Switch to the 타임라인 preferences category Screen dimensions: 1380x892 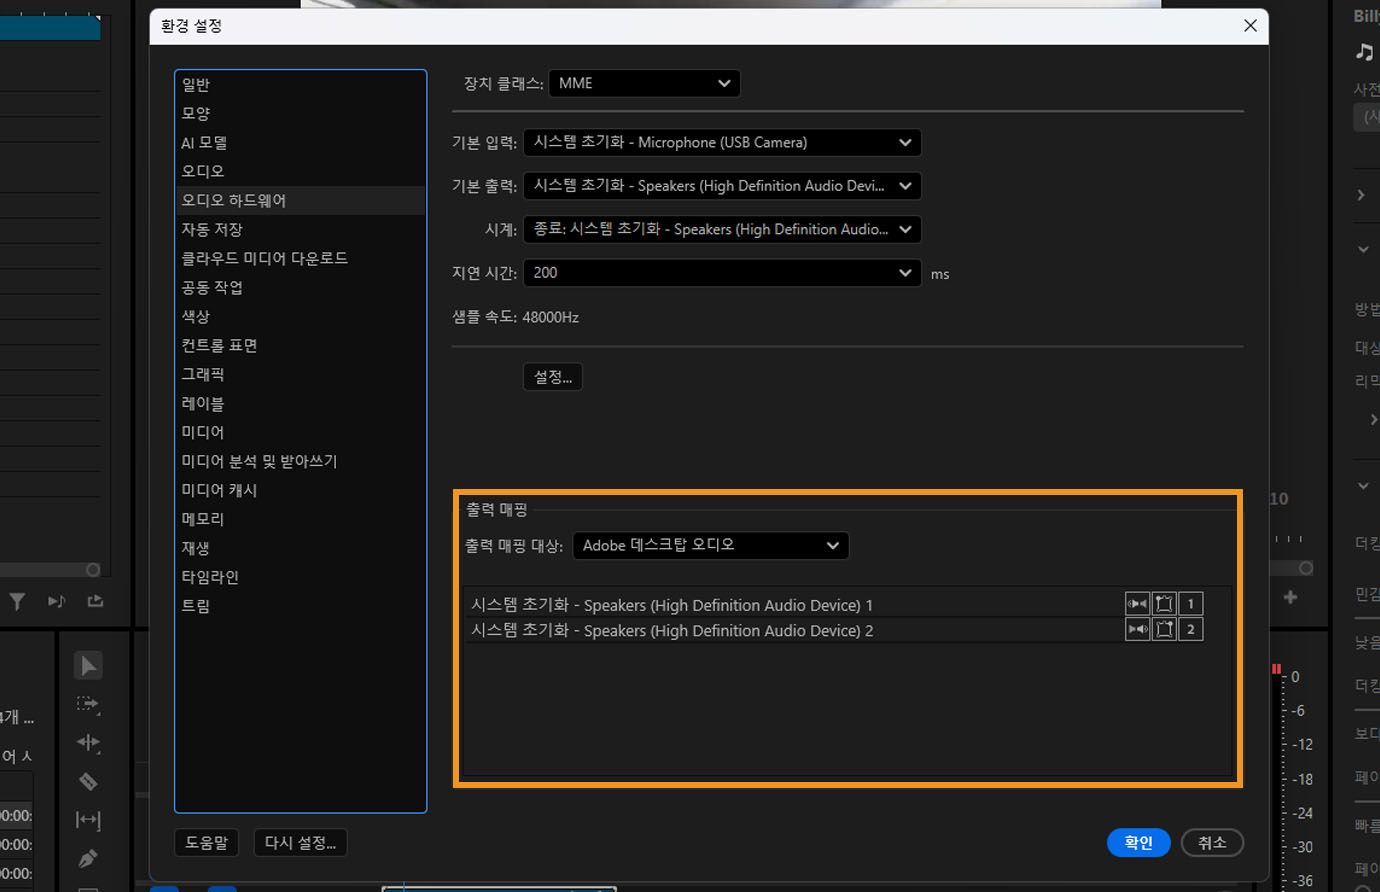pyautogui.click(x=211, y=576)
